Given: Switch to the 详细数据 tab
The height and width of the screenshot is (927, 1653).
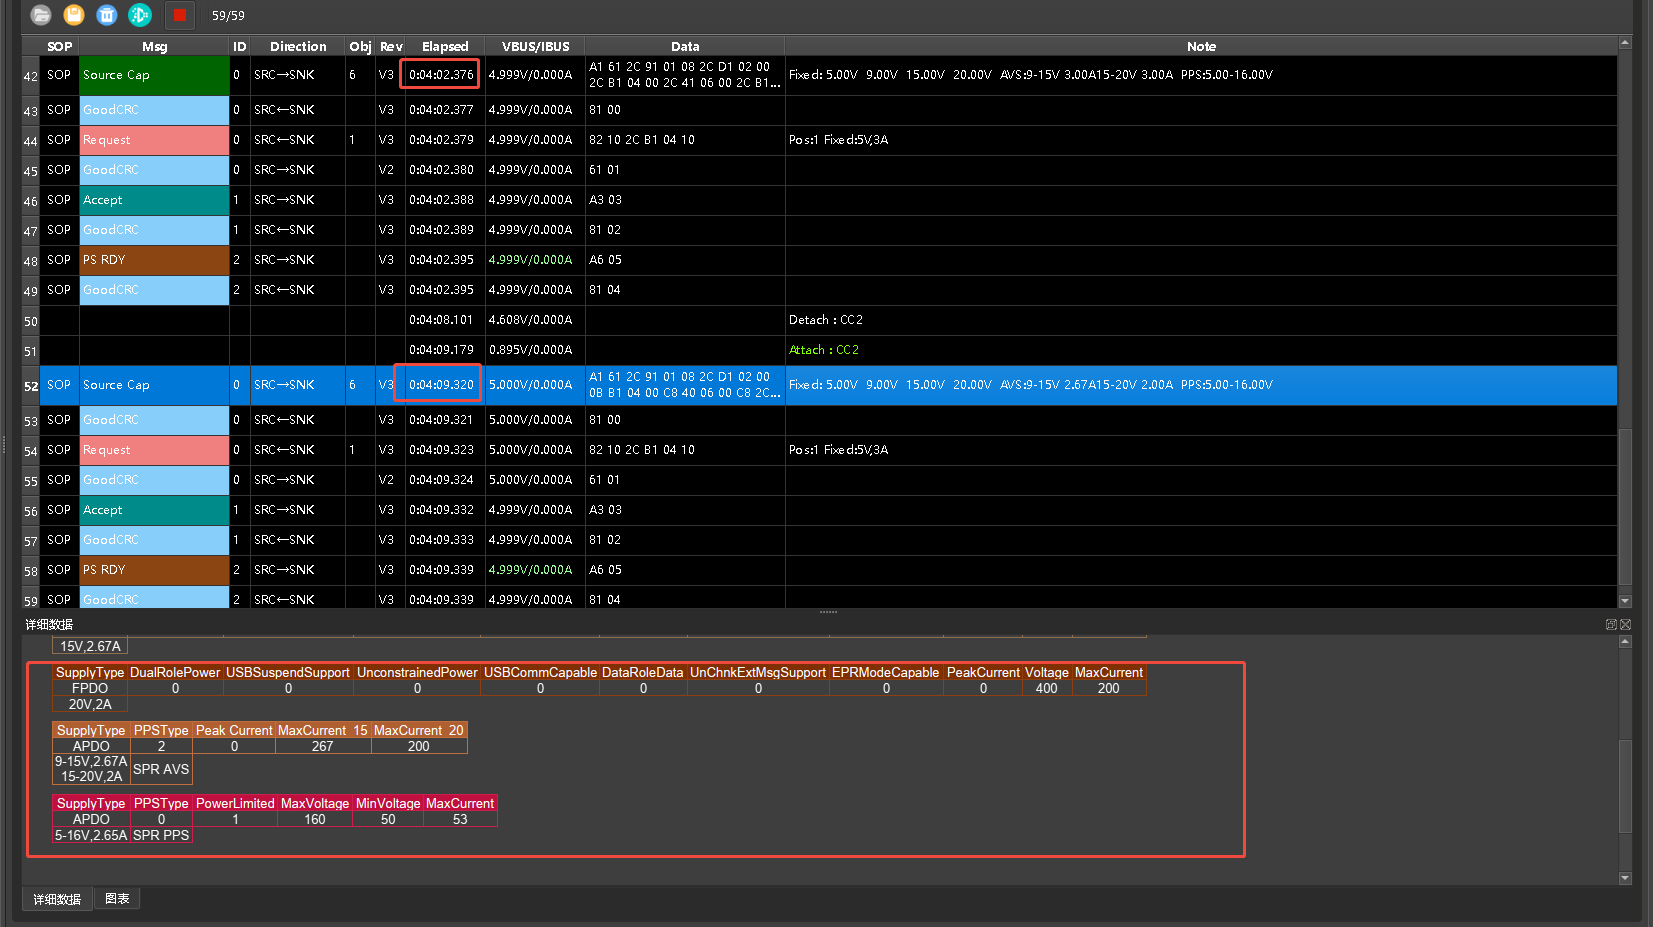Looking at the screenshot, I should [57, 899].
